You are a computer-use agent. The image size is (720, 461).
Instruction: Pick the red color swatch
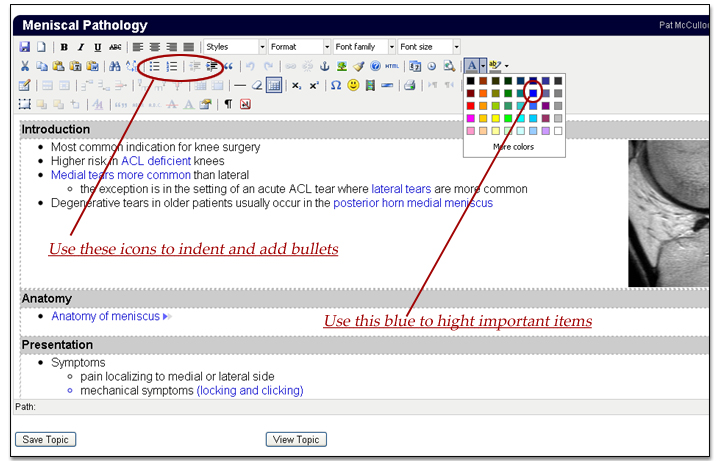pos(471,106)
